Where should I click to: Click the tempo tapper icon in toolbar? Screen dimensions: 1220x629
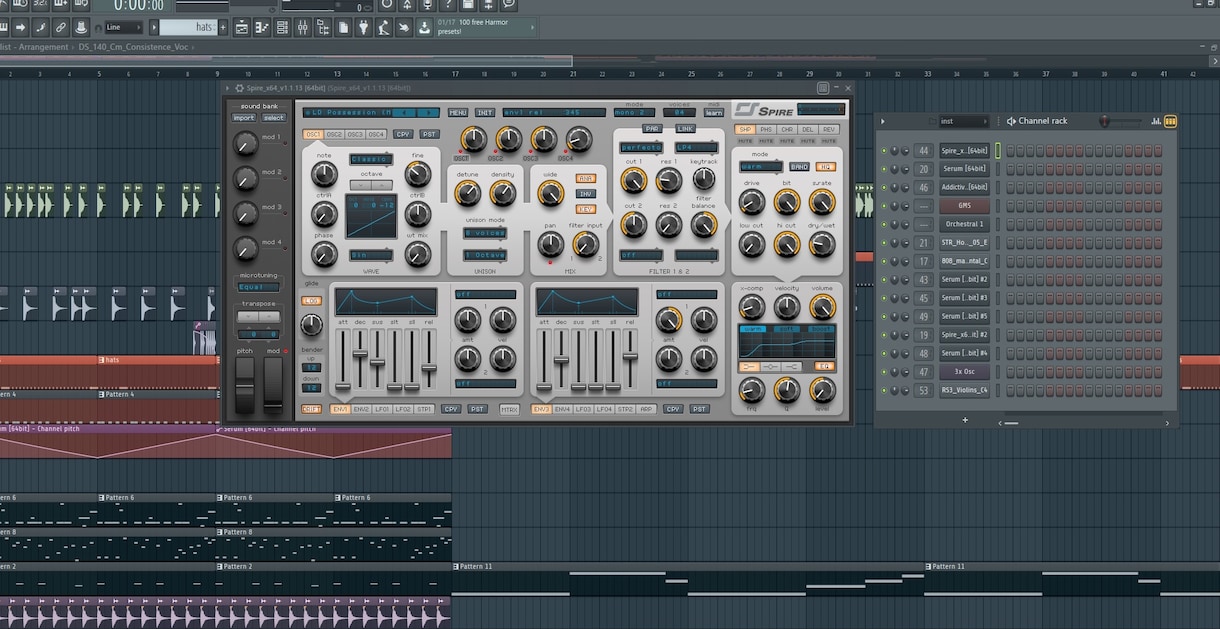[x=384, y=27]
